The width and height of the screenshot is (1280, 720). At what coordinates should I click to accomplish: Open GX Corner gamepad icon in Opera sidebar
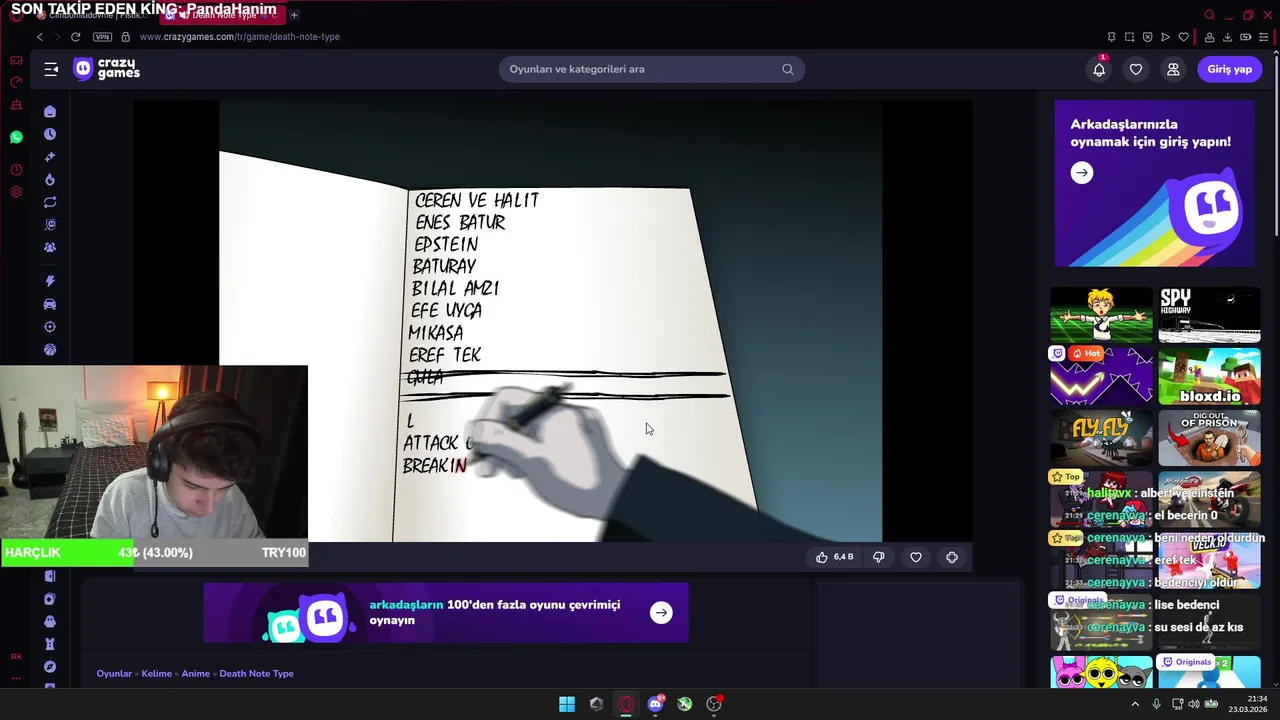click(x=16, y=60)
